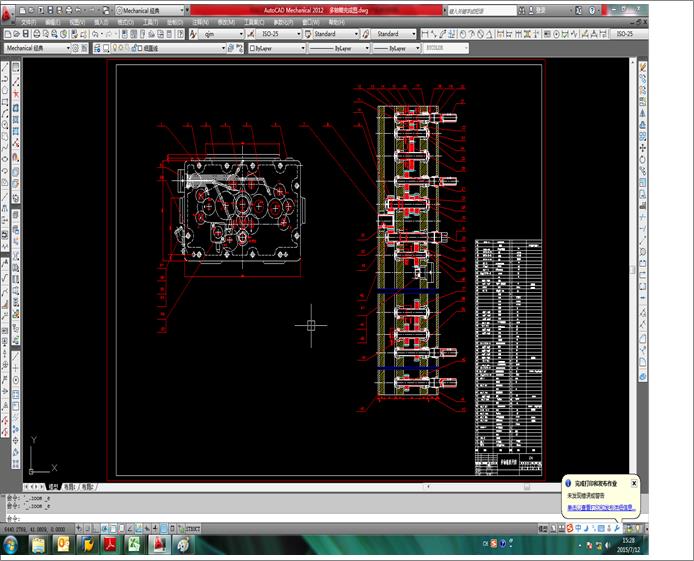This screenshot has width=694, height=561.
Task: Open the Adobe PDF icon in taskbar
Action: [108, 544]
